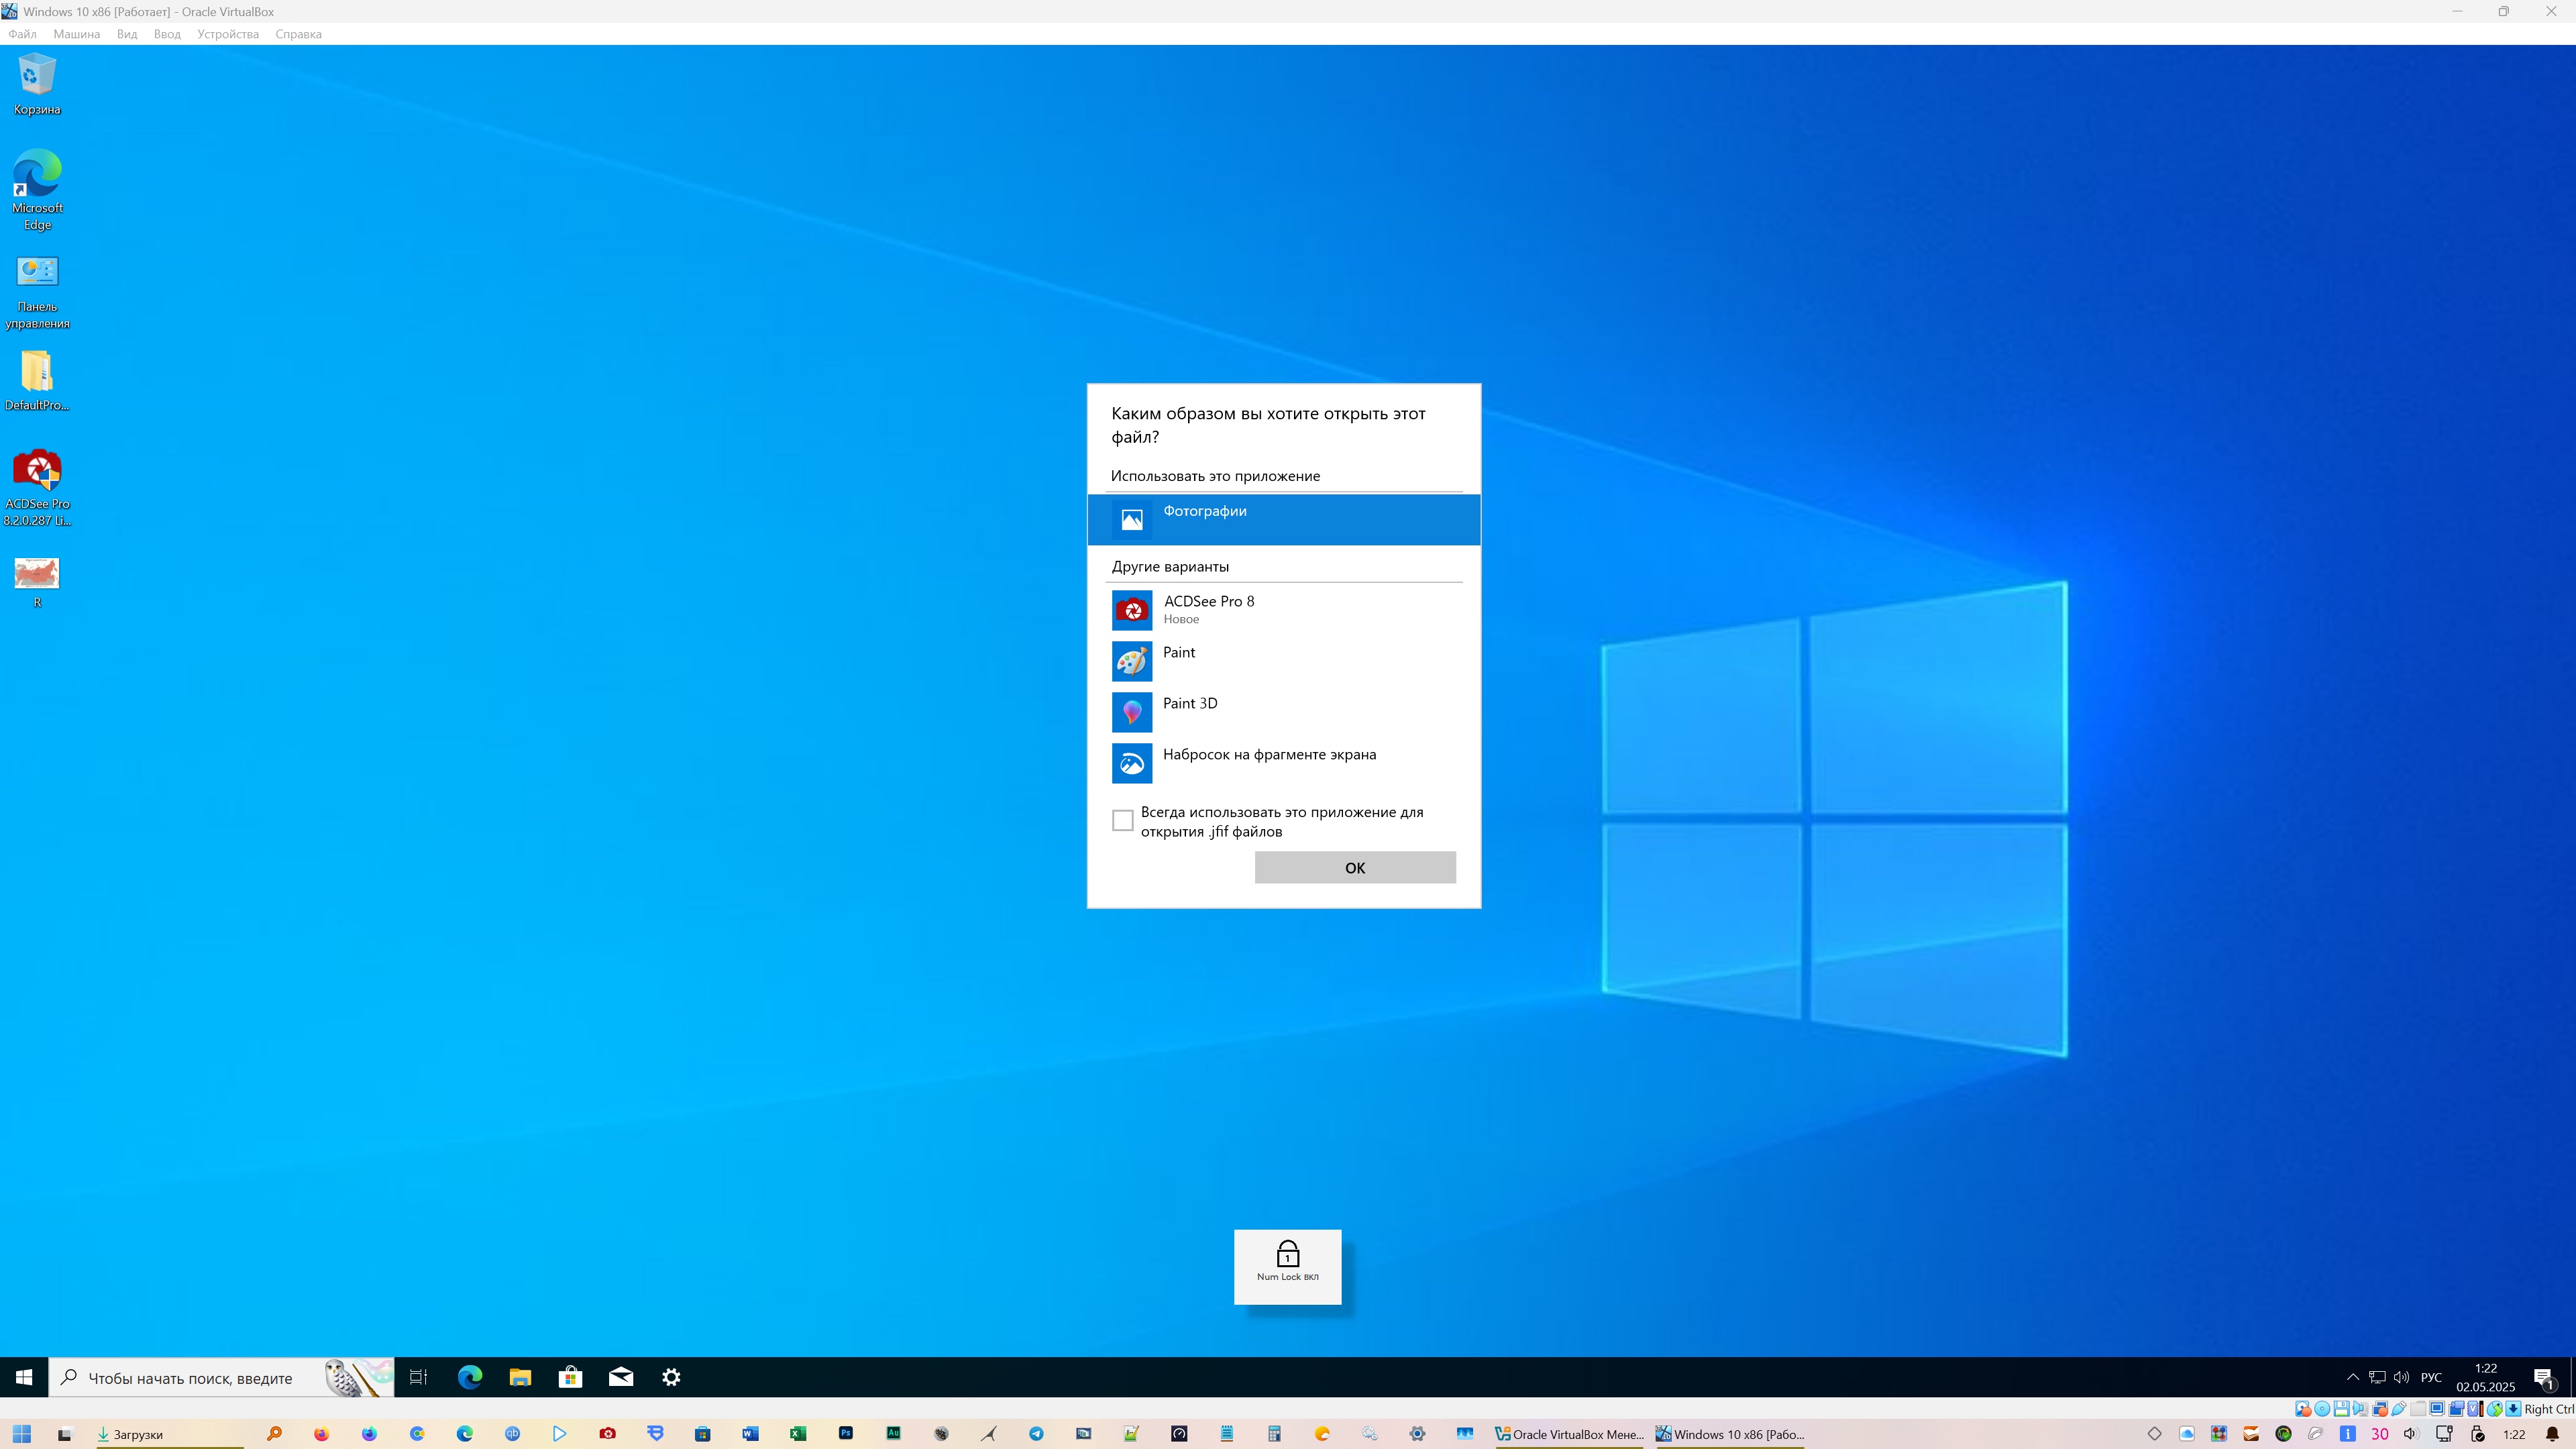
Task: Open the Машина menu in VirtualBox
Action: [x=76, y=34]
